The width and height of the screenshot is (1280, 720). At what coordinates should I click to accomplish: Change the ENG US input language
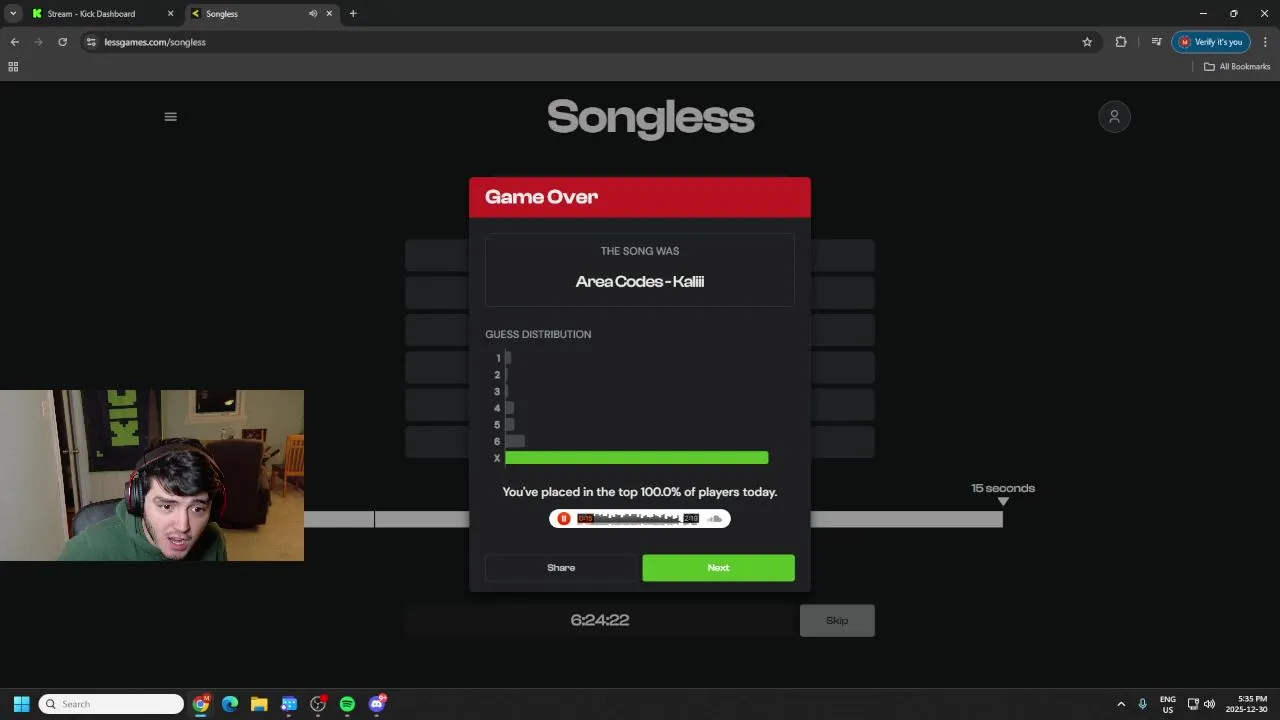(1167, 704)
